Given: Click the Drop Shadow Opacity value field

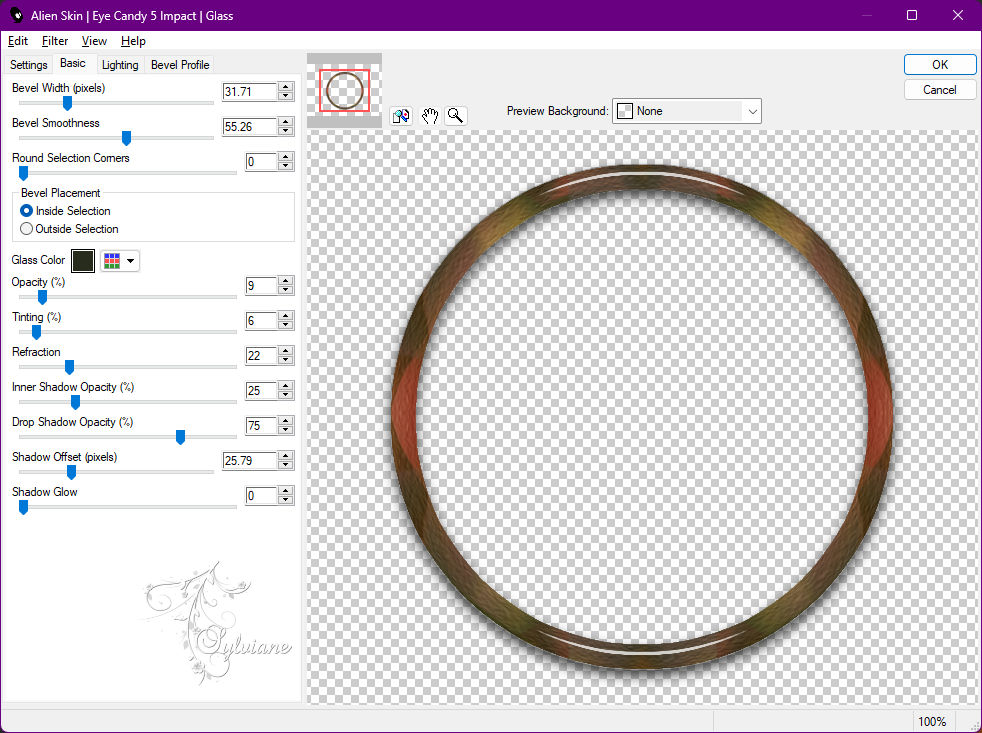Looking at the screenshot, I should 261,426.
